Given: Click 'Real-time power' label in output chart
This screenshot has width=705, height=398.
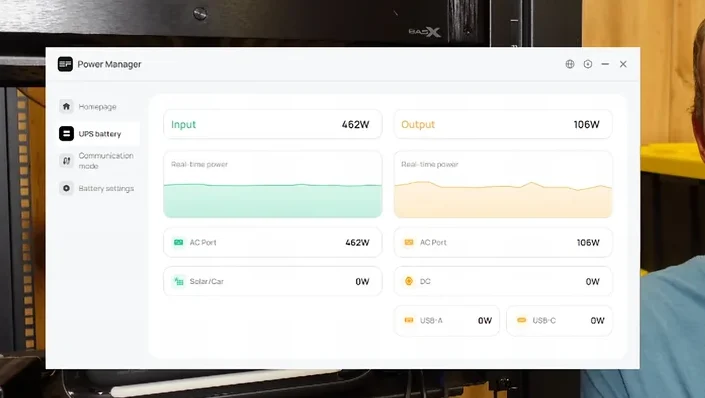Looking at the screenshot, I should coord(429,165).
